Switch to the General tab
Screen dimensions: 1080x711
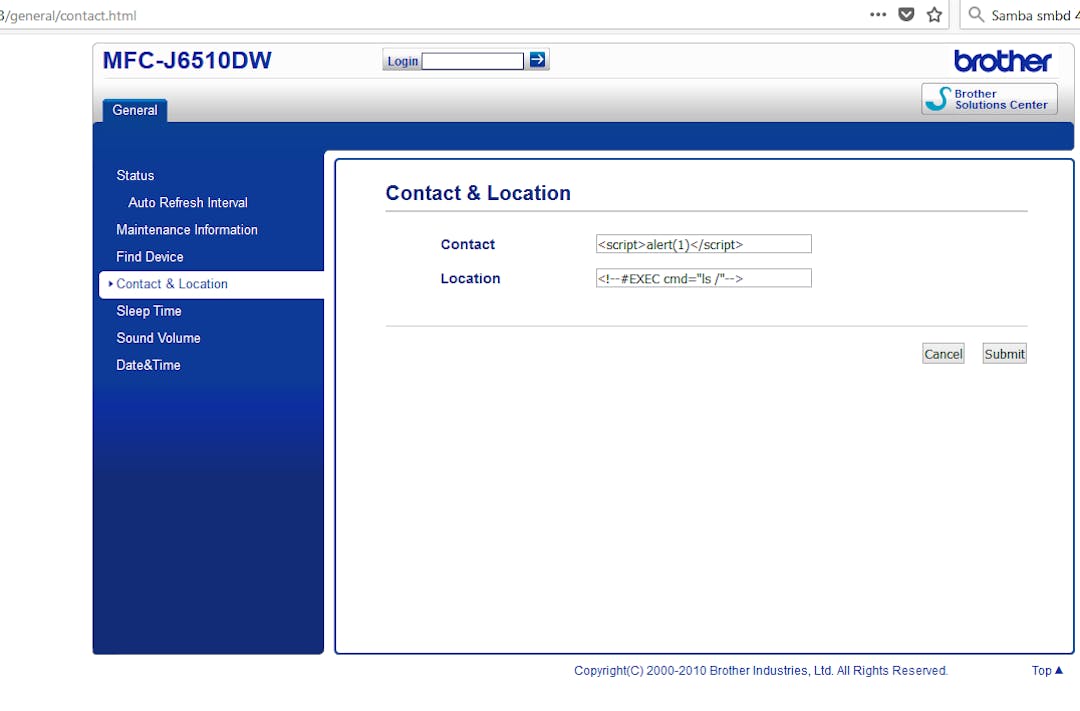coord(135,110)
